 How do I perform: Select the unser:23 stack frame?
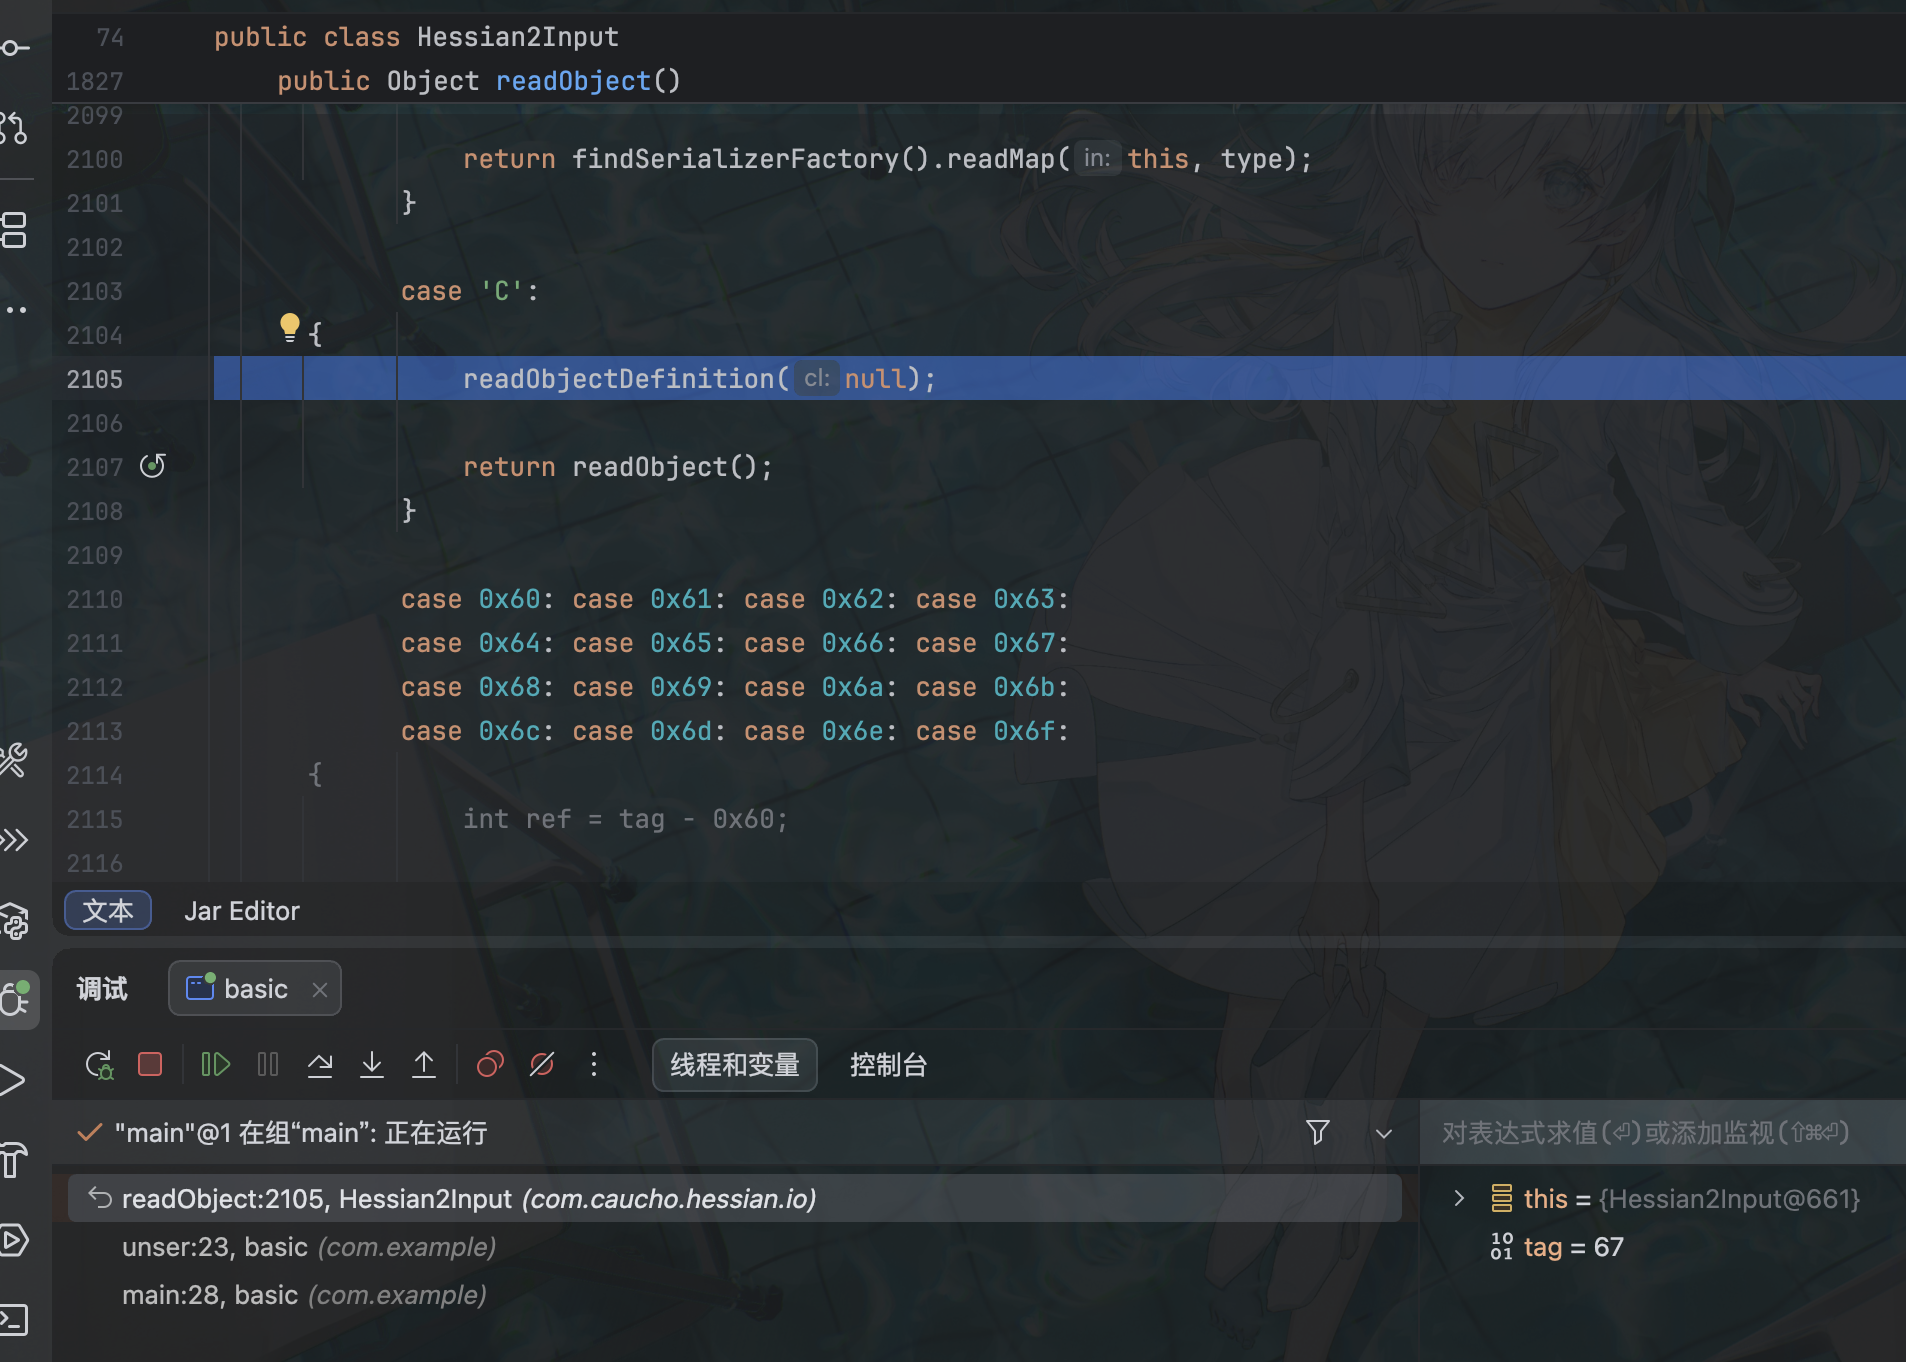[309, 1247]
